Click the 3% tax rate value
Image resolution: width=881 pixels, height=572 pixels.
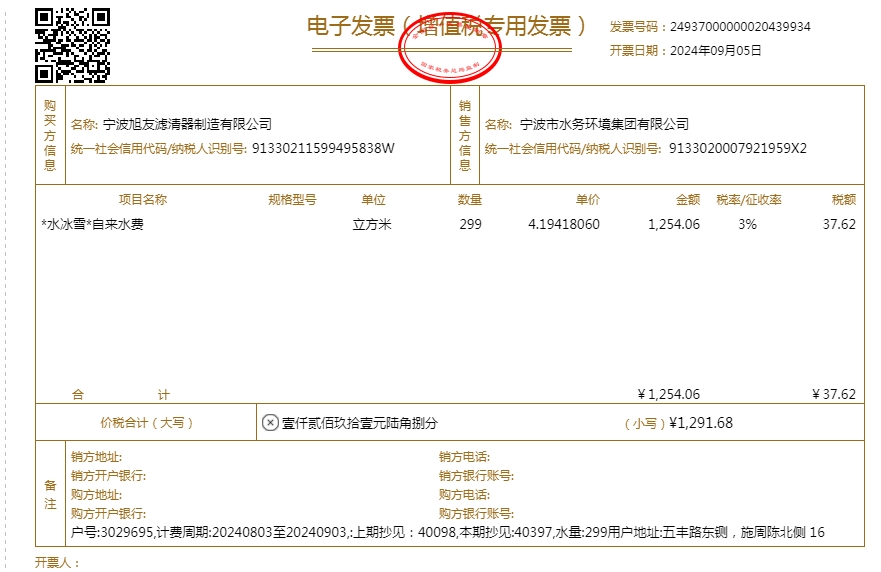747,225
